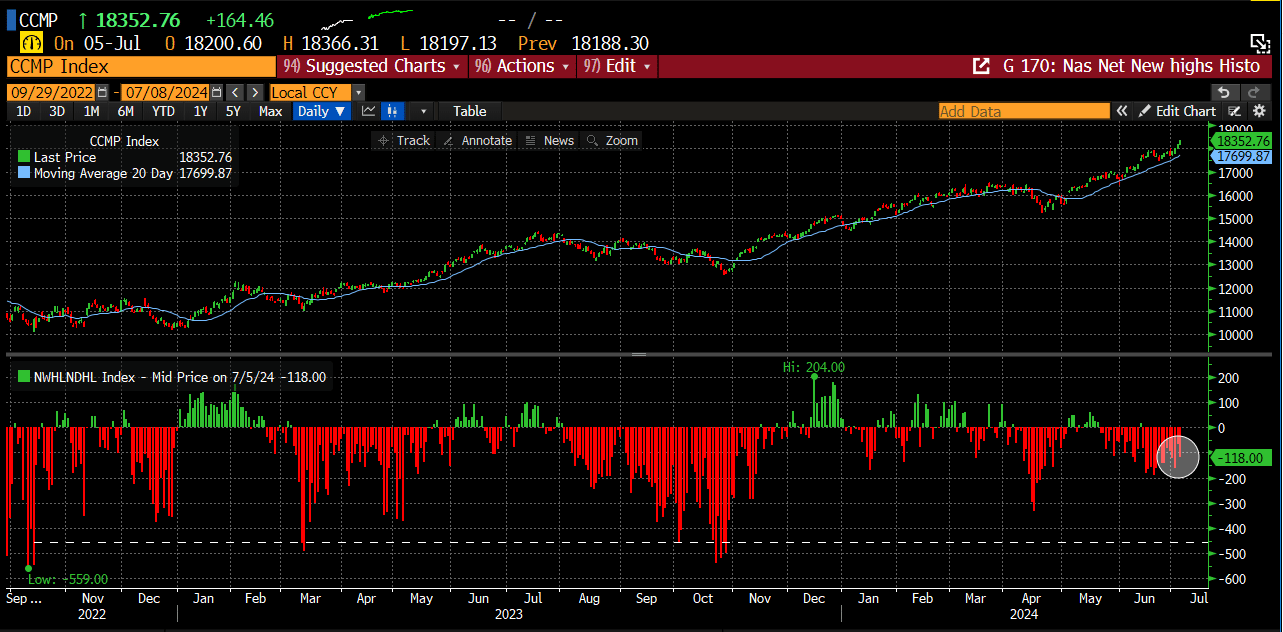1283x632 pixels.
Task: Click the G 170 Nas Net New highs title
Action: tap(1131, 66)
